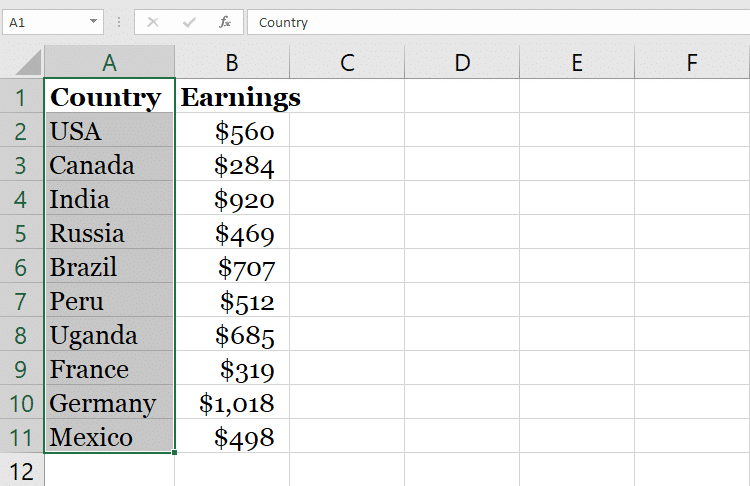
Task: Click the Cancel (X) icon in formula bar
Action: [x=153, y=22]
